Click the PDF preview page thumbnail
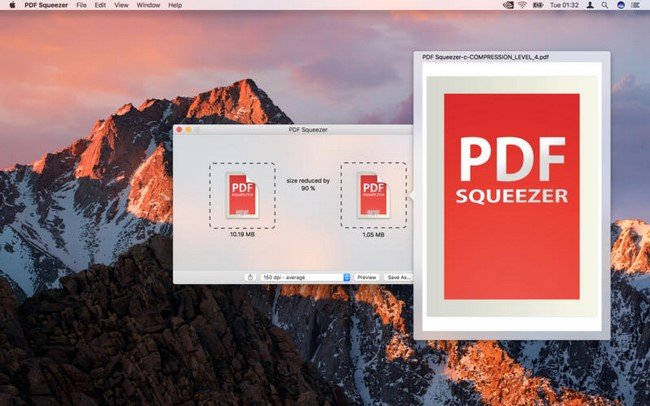Screen dimensions: 650x406 click(x=512, y=197)
